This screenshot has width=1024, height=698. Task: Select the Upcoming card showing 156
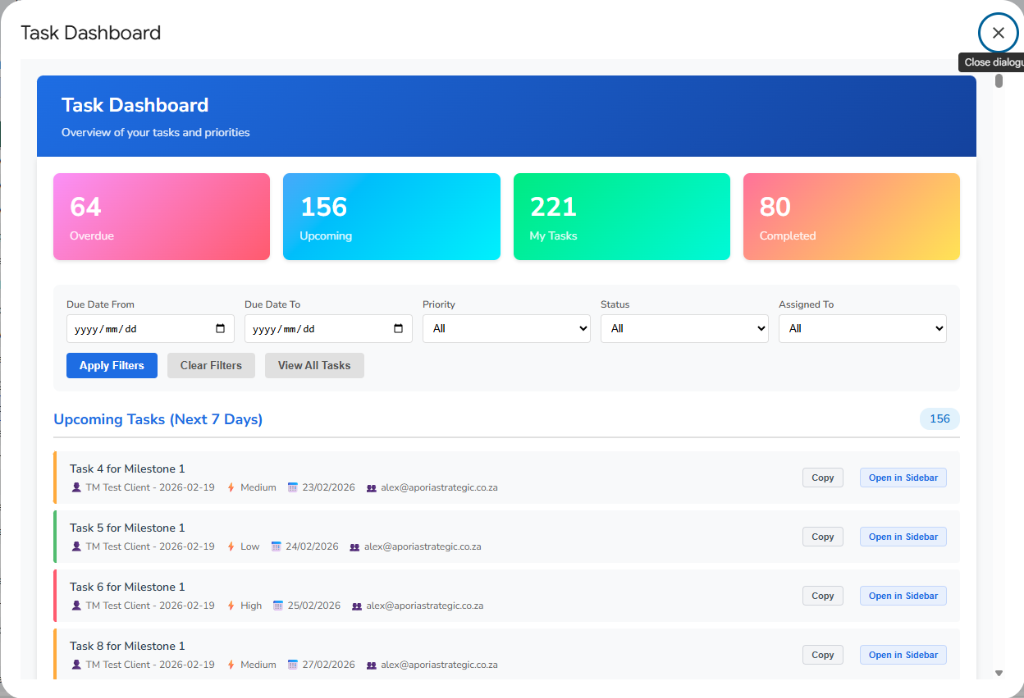[391, 216]
